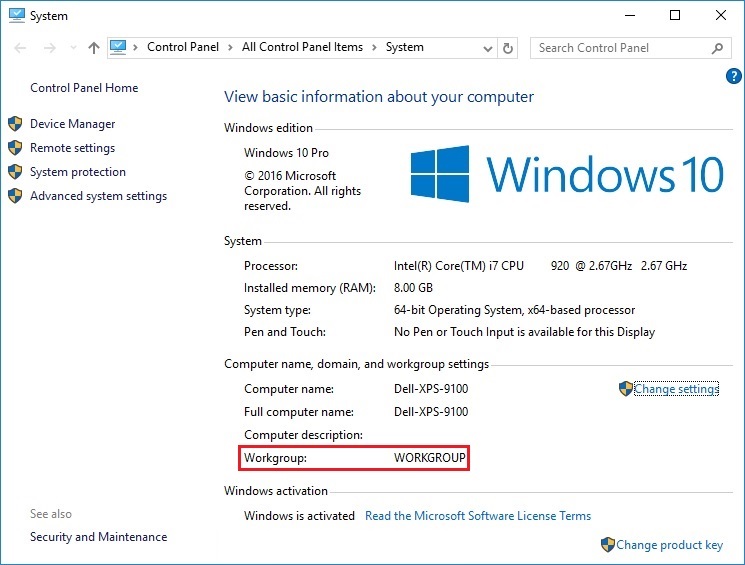Click Full computer name value Dell-XPS-9100
The height and width of the screenshot is (565, 745).
click(x=431, y=412)
